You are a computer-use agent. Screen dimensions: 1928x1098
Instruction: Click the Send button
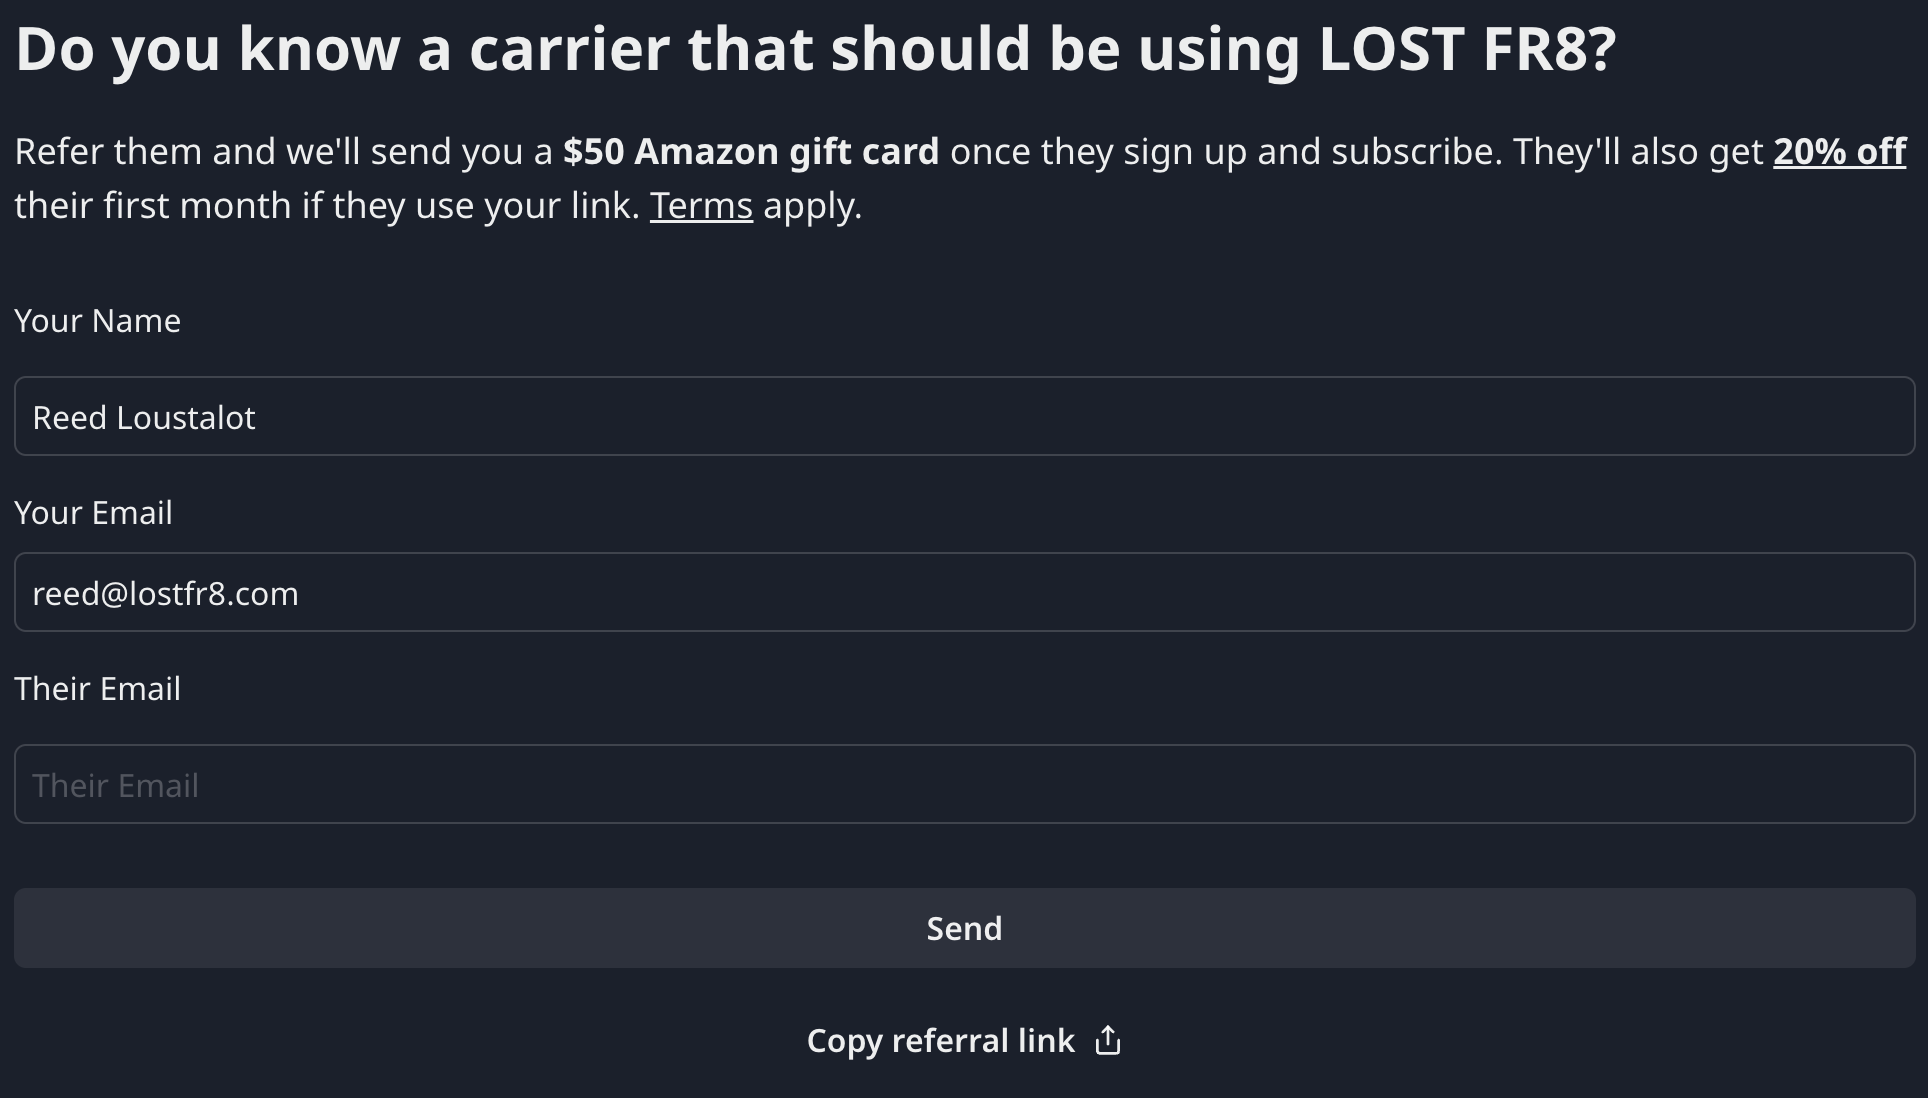[x=964, y=927]
